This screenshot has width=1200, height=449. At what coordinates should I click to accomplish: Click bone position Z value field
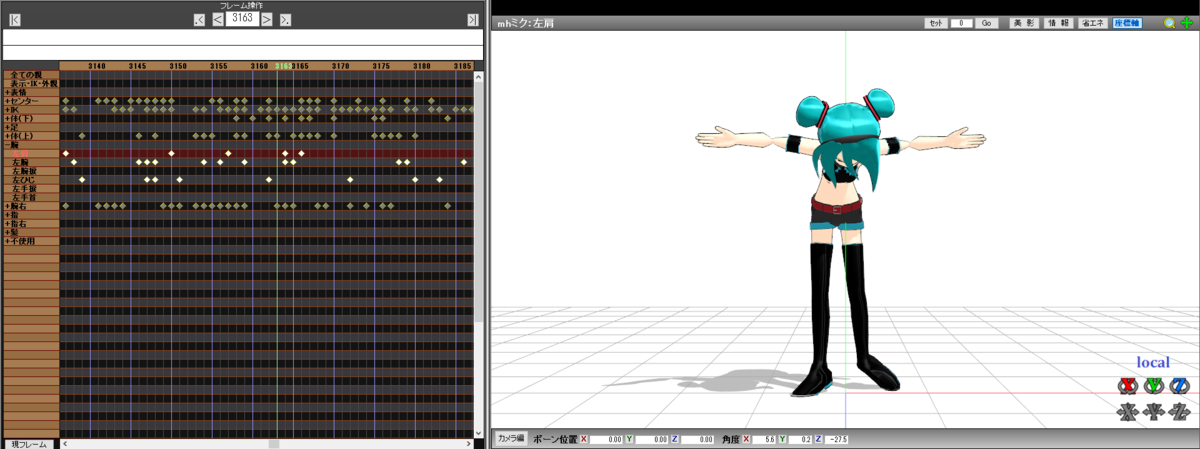point(698,439)
